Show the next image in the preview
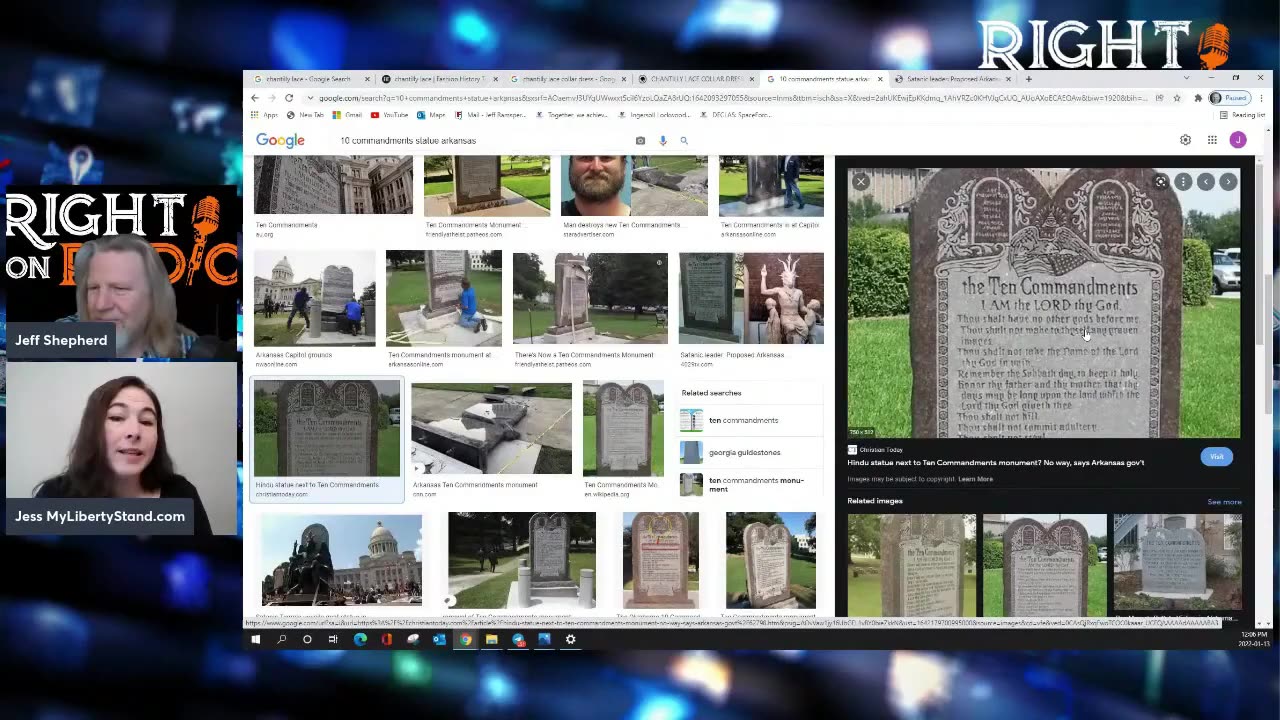 coord(1228,182)
